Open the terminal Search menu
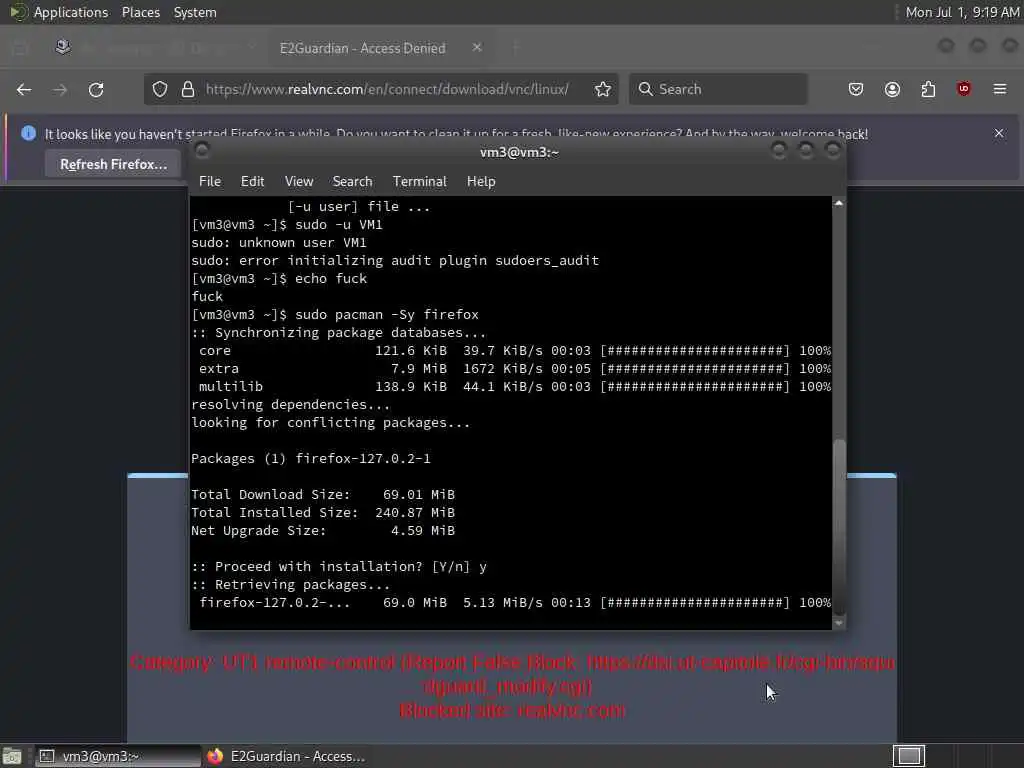 click(352, 182)
